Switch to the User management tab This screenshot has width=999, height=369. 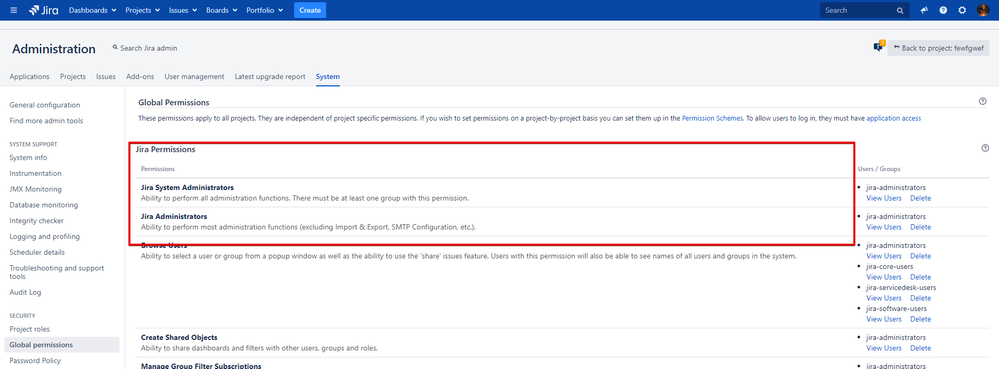coord(194,76)
